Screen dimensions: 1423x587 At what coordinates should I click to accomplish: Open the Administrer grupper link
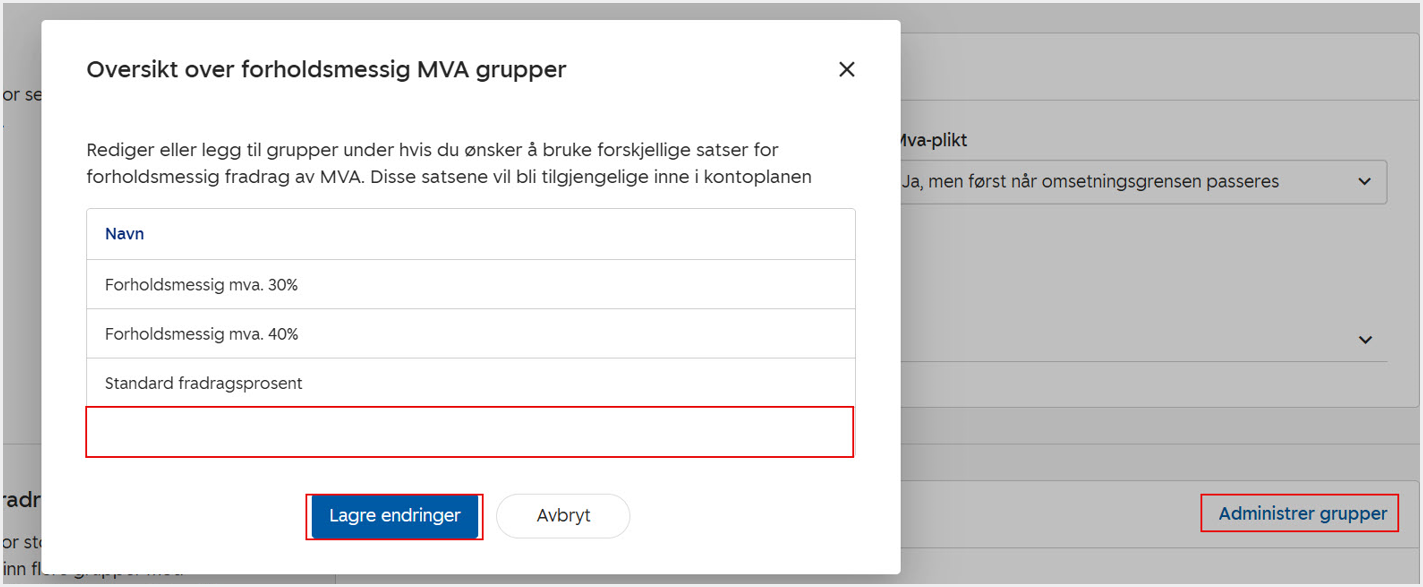click(x=1302, y=514)
